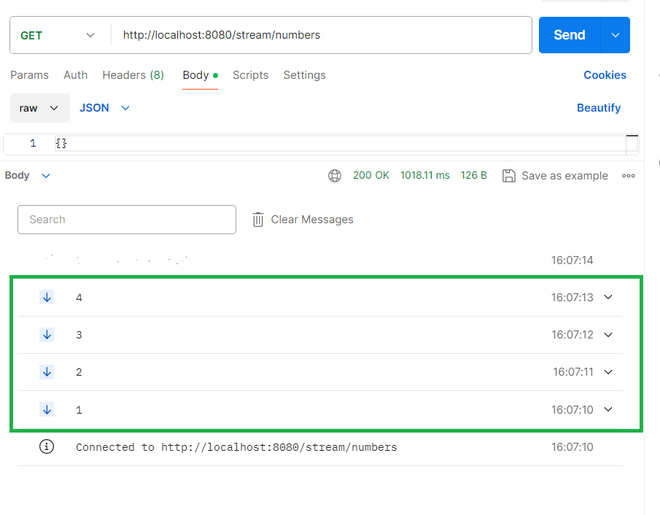Switch to the Params tab
Screen dimensions: 660x515
coord(29,75)
